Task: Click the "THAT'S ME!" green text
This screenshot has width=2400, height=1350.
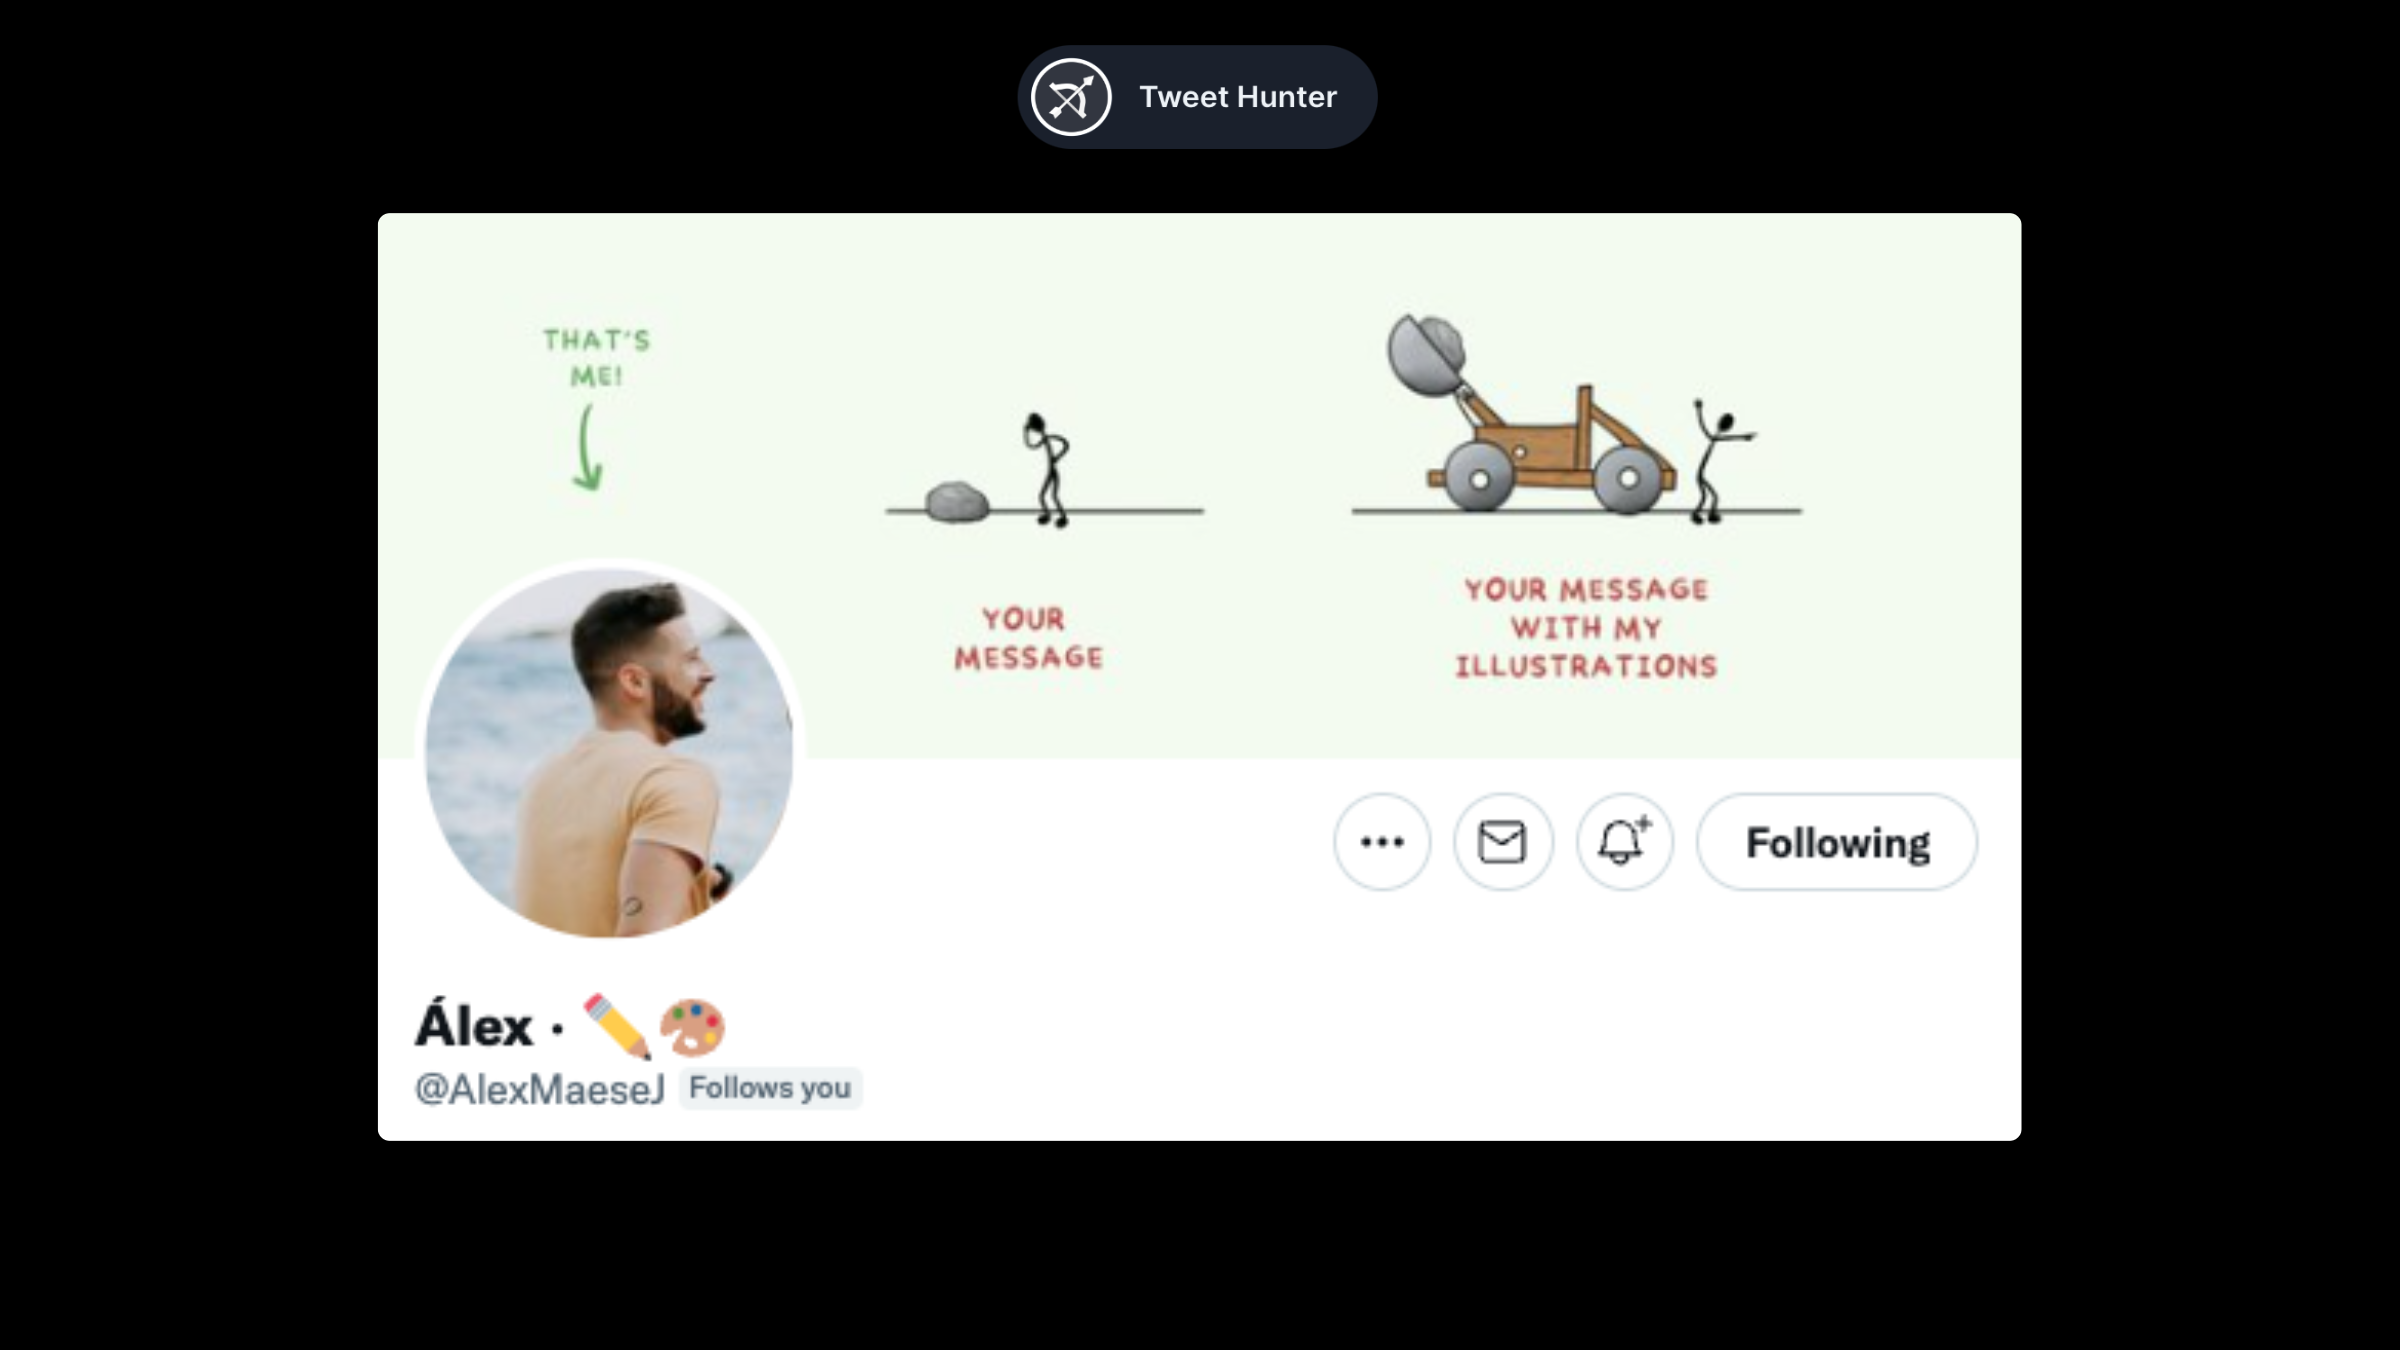Action: [597, 357]
